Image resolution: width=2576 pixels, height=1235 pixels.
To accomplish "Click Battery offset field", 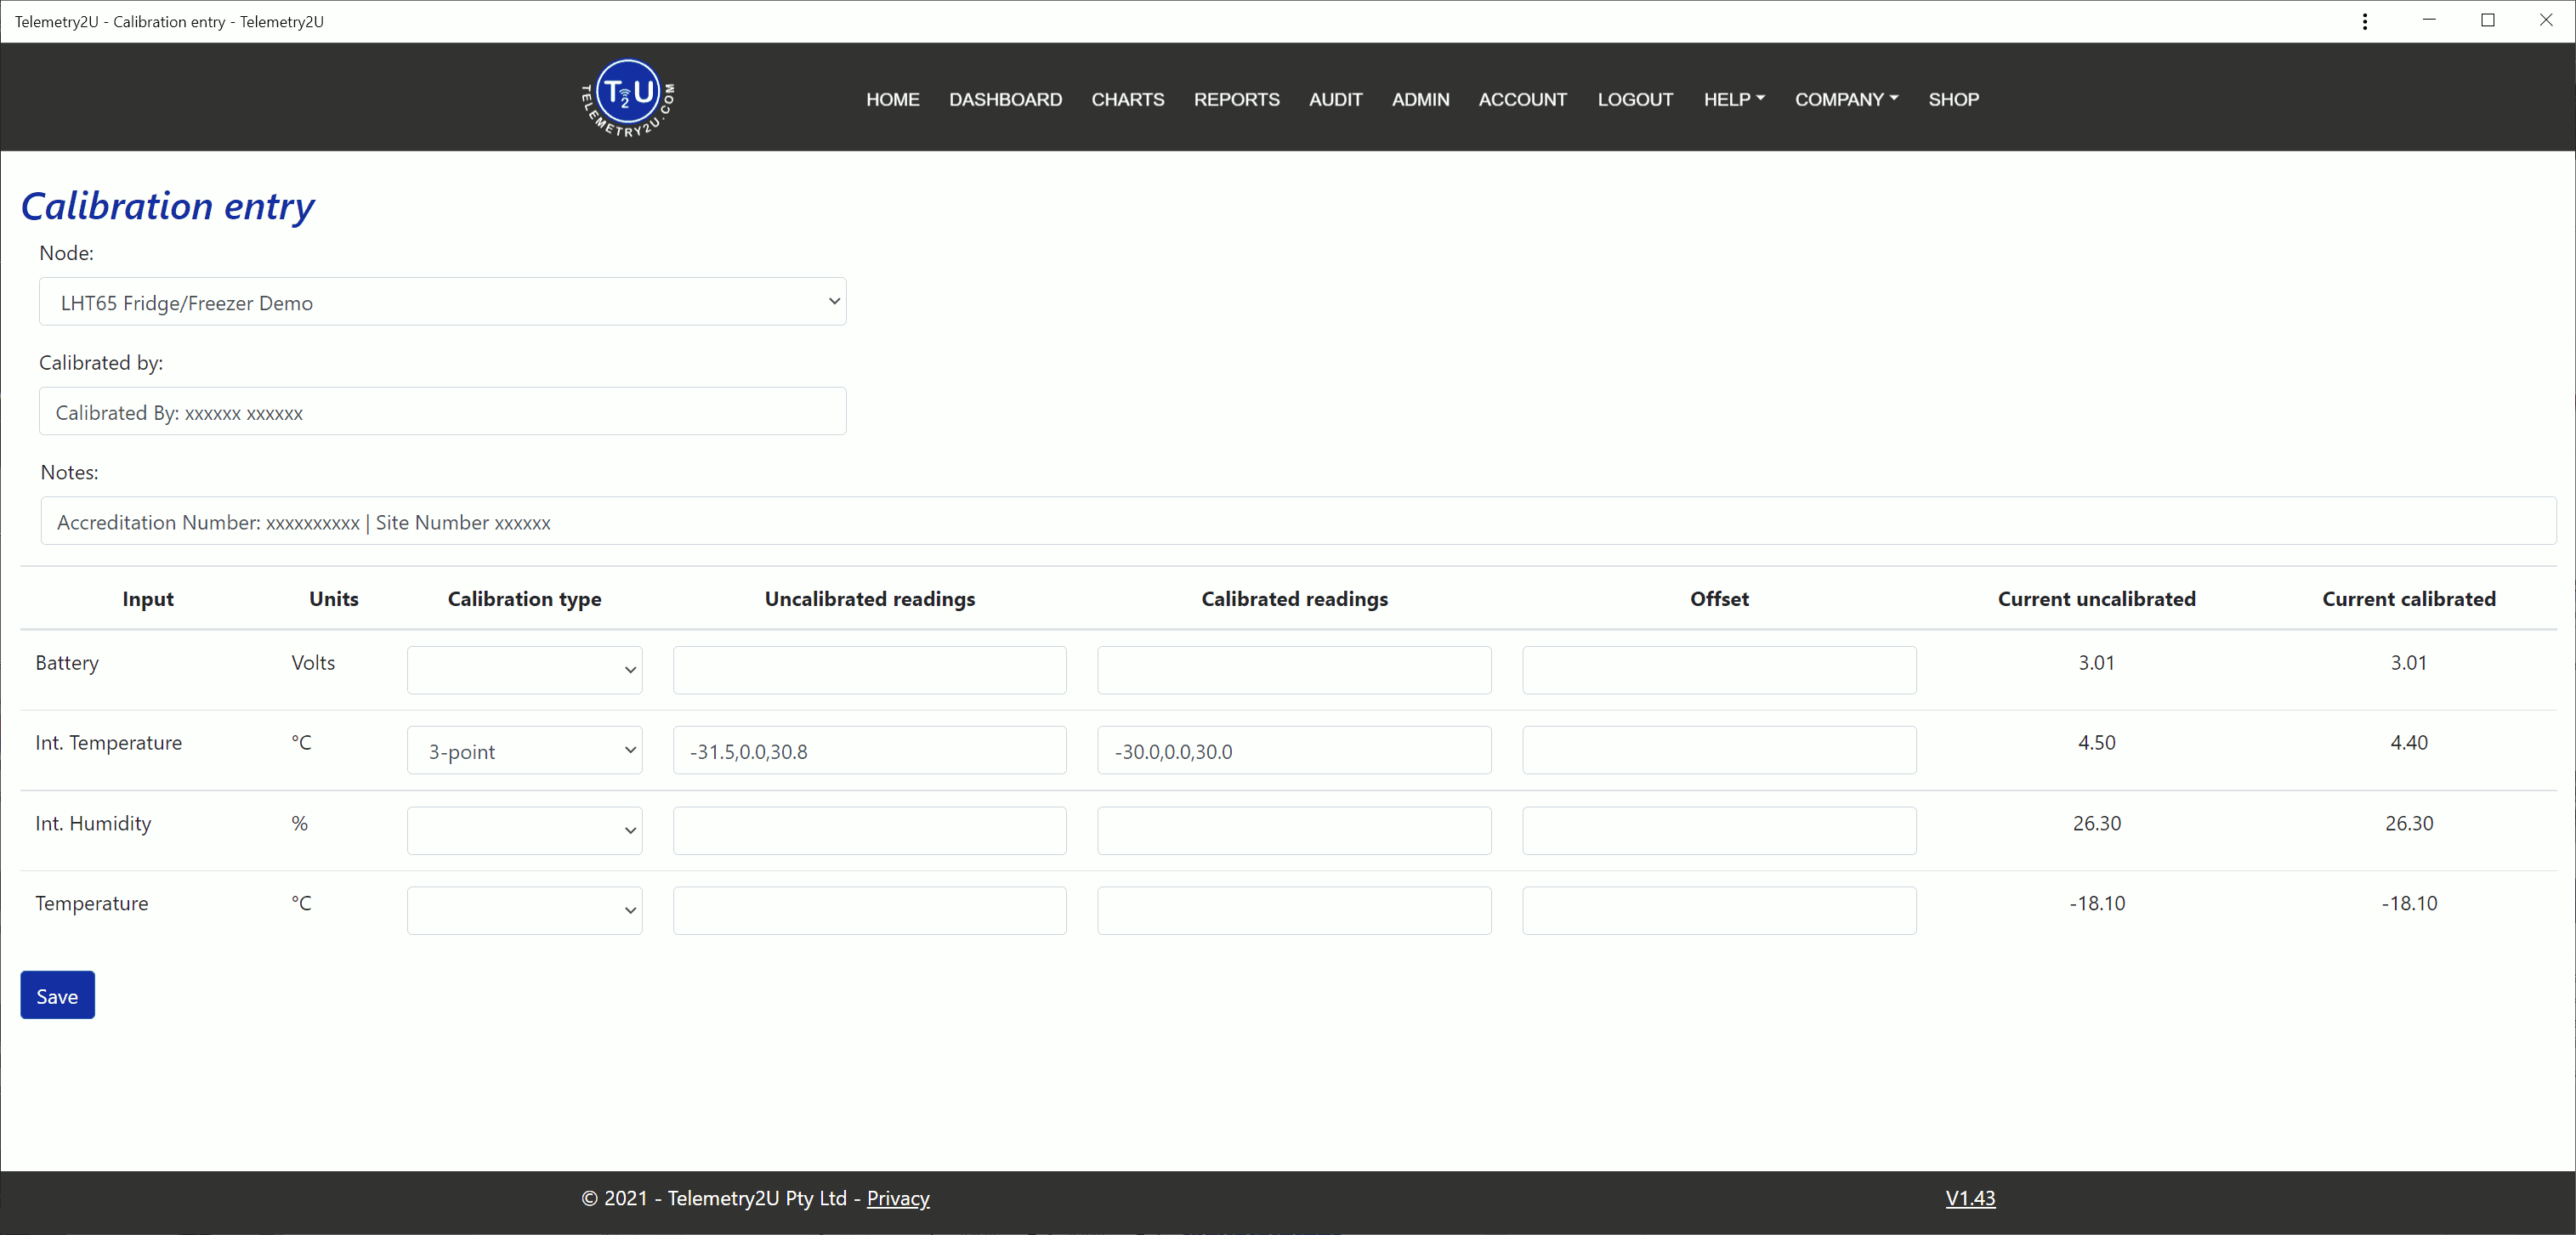I will (x=1719, y=670).
